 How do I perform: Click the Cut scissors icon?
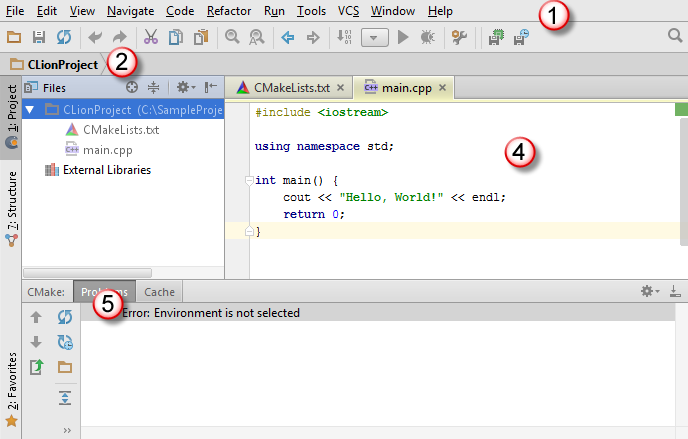click(x=151, y=38)
